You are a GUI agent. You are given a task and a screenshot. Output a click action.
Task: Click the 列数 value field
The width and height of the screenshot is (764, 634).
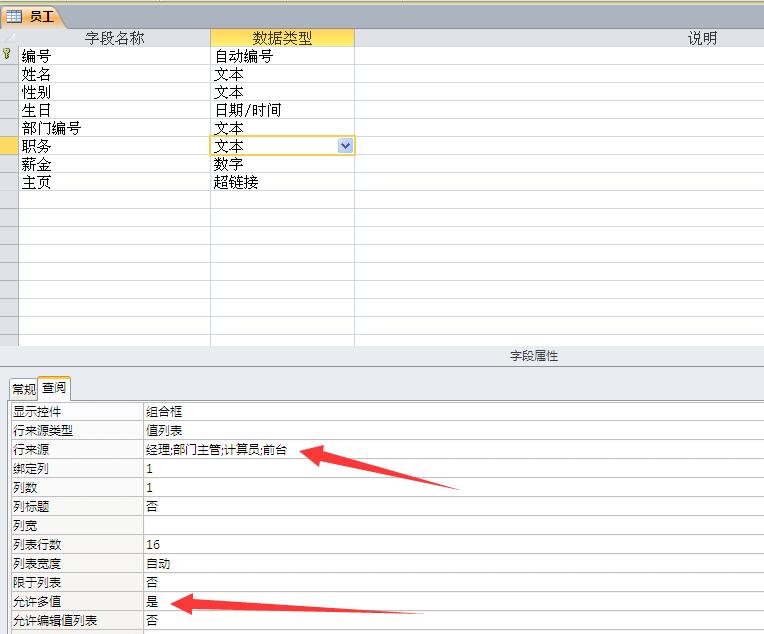coord(454,488)
